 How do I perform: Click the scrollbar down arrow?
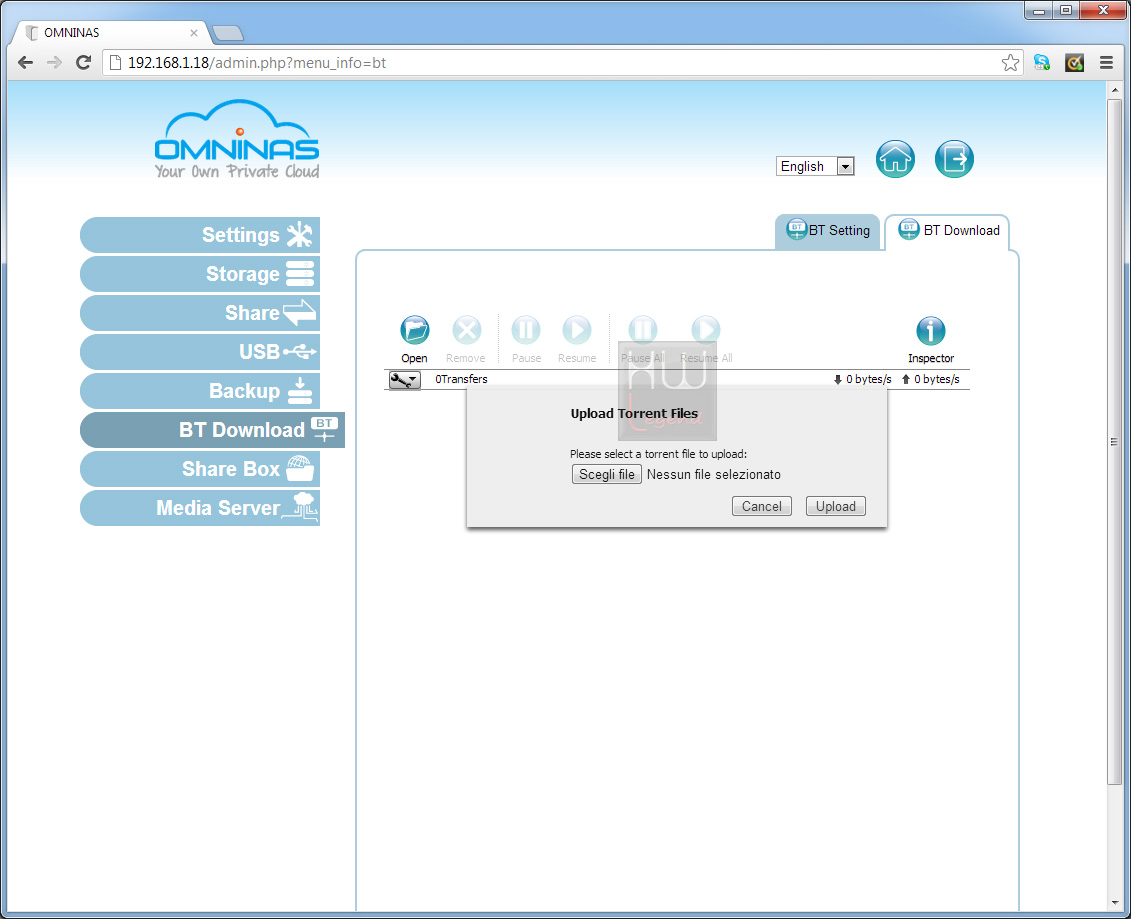click(1114, 902)
